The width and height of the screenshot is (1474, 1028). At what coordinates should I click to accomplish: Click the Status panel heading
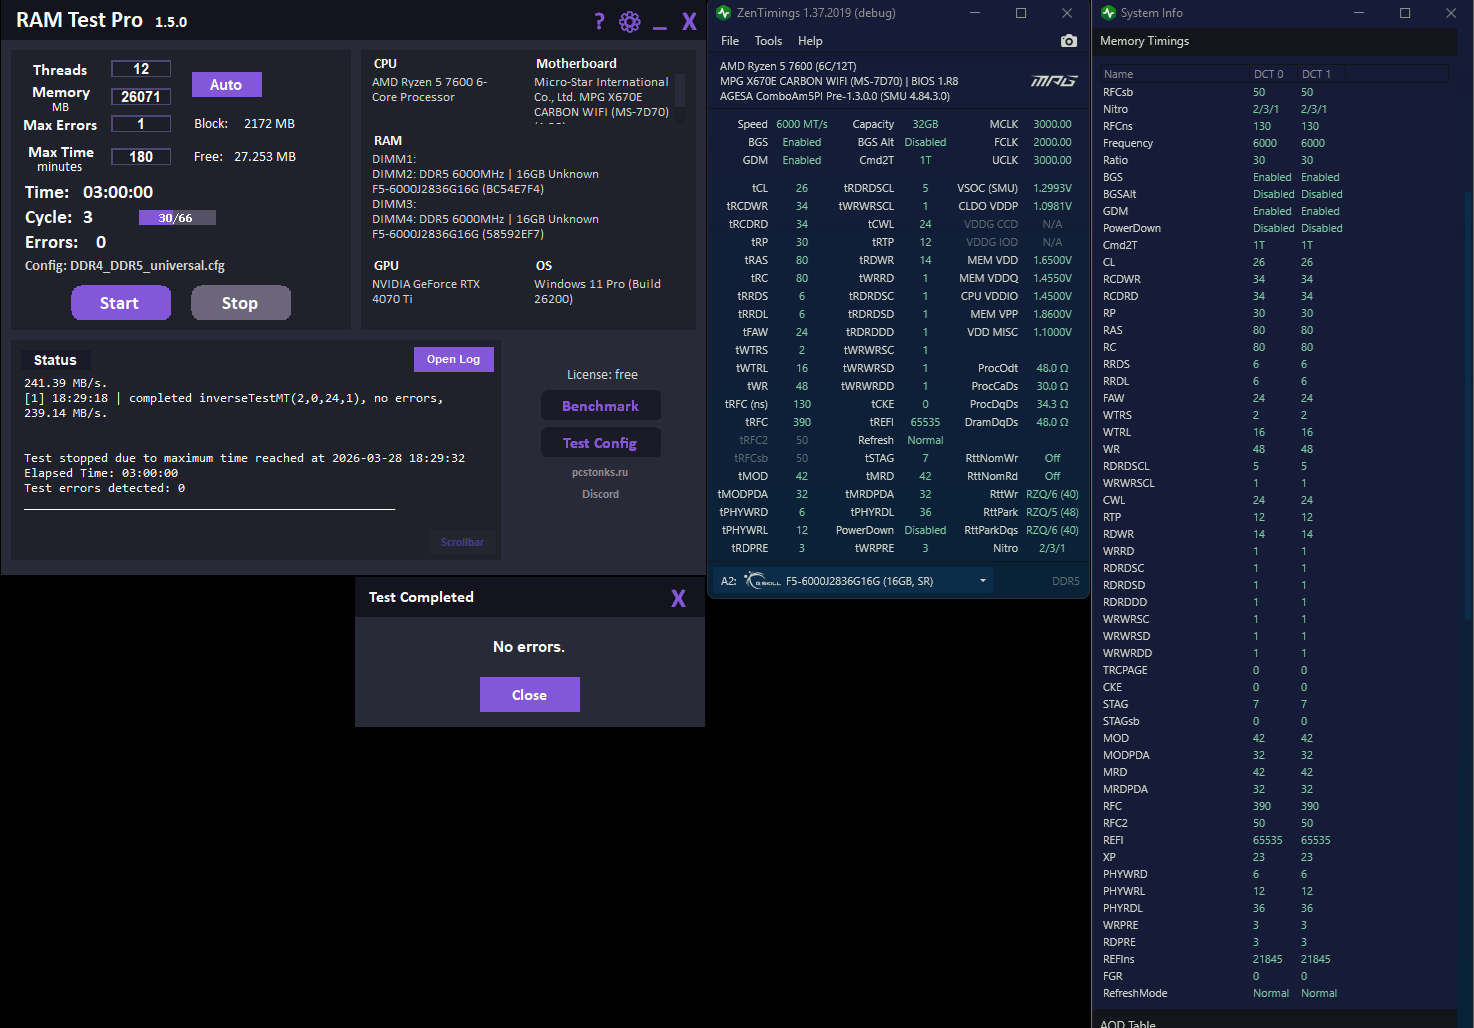pos(55,360)
